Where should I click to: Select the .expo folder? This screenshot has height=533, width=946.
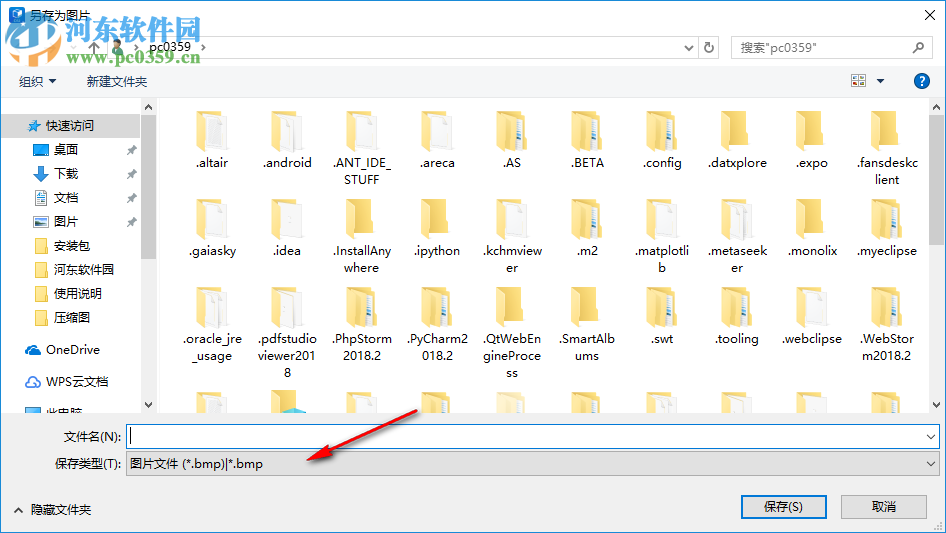pyautogui.click(x=811, y=140)
